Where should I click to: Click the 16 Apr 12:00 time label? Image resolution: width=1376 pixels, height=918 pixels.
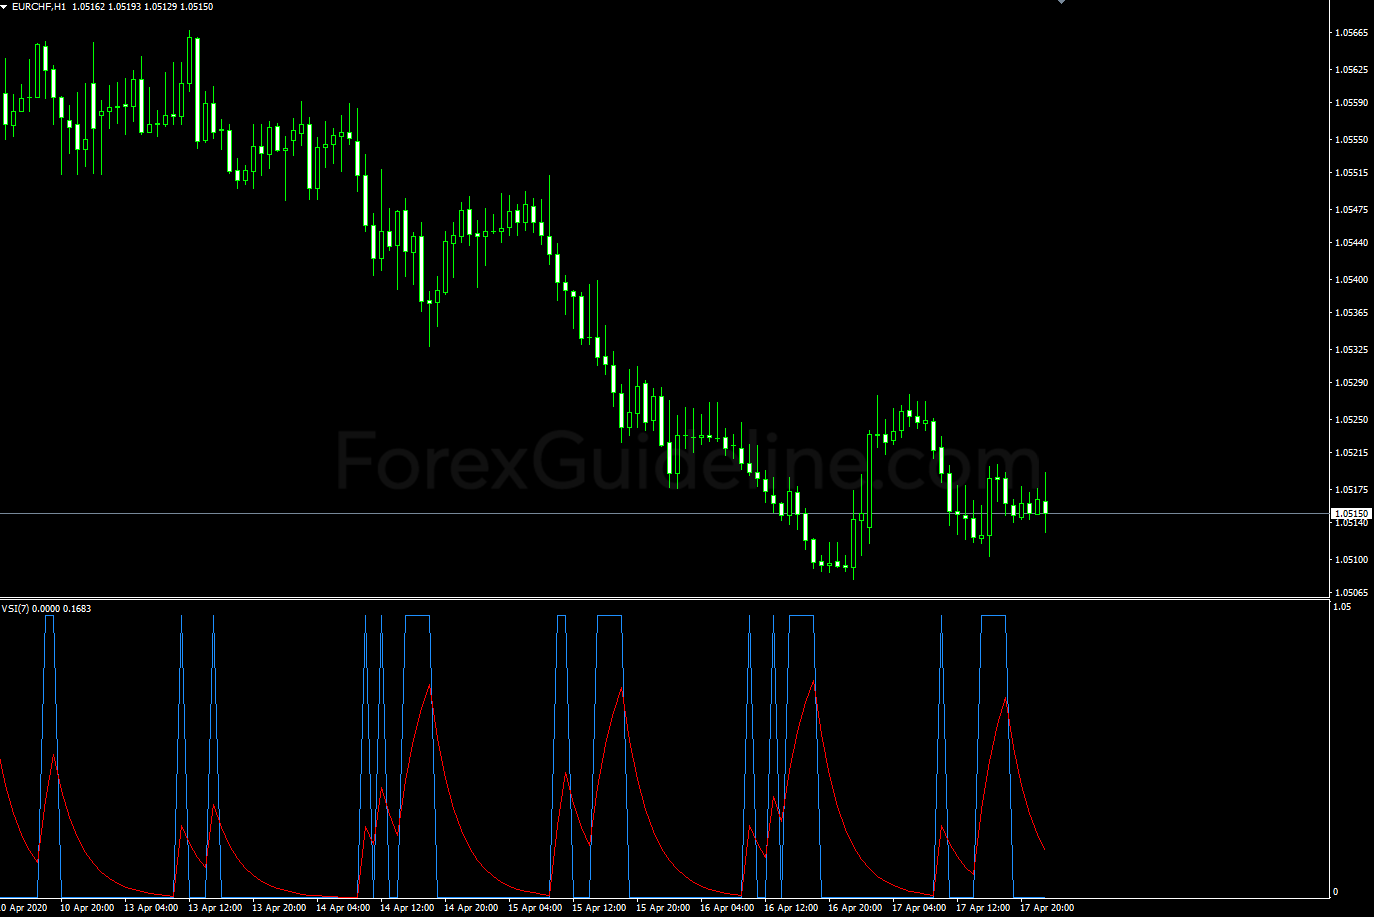pyautogui.click(x=791, y=908)
